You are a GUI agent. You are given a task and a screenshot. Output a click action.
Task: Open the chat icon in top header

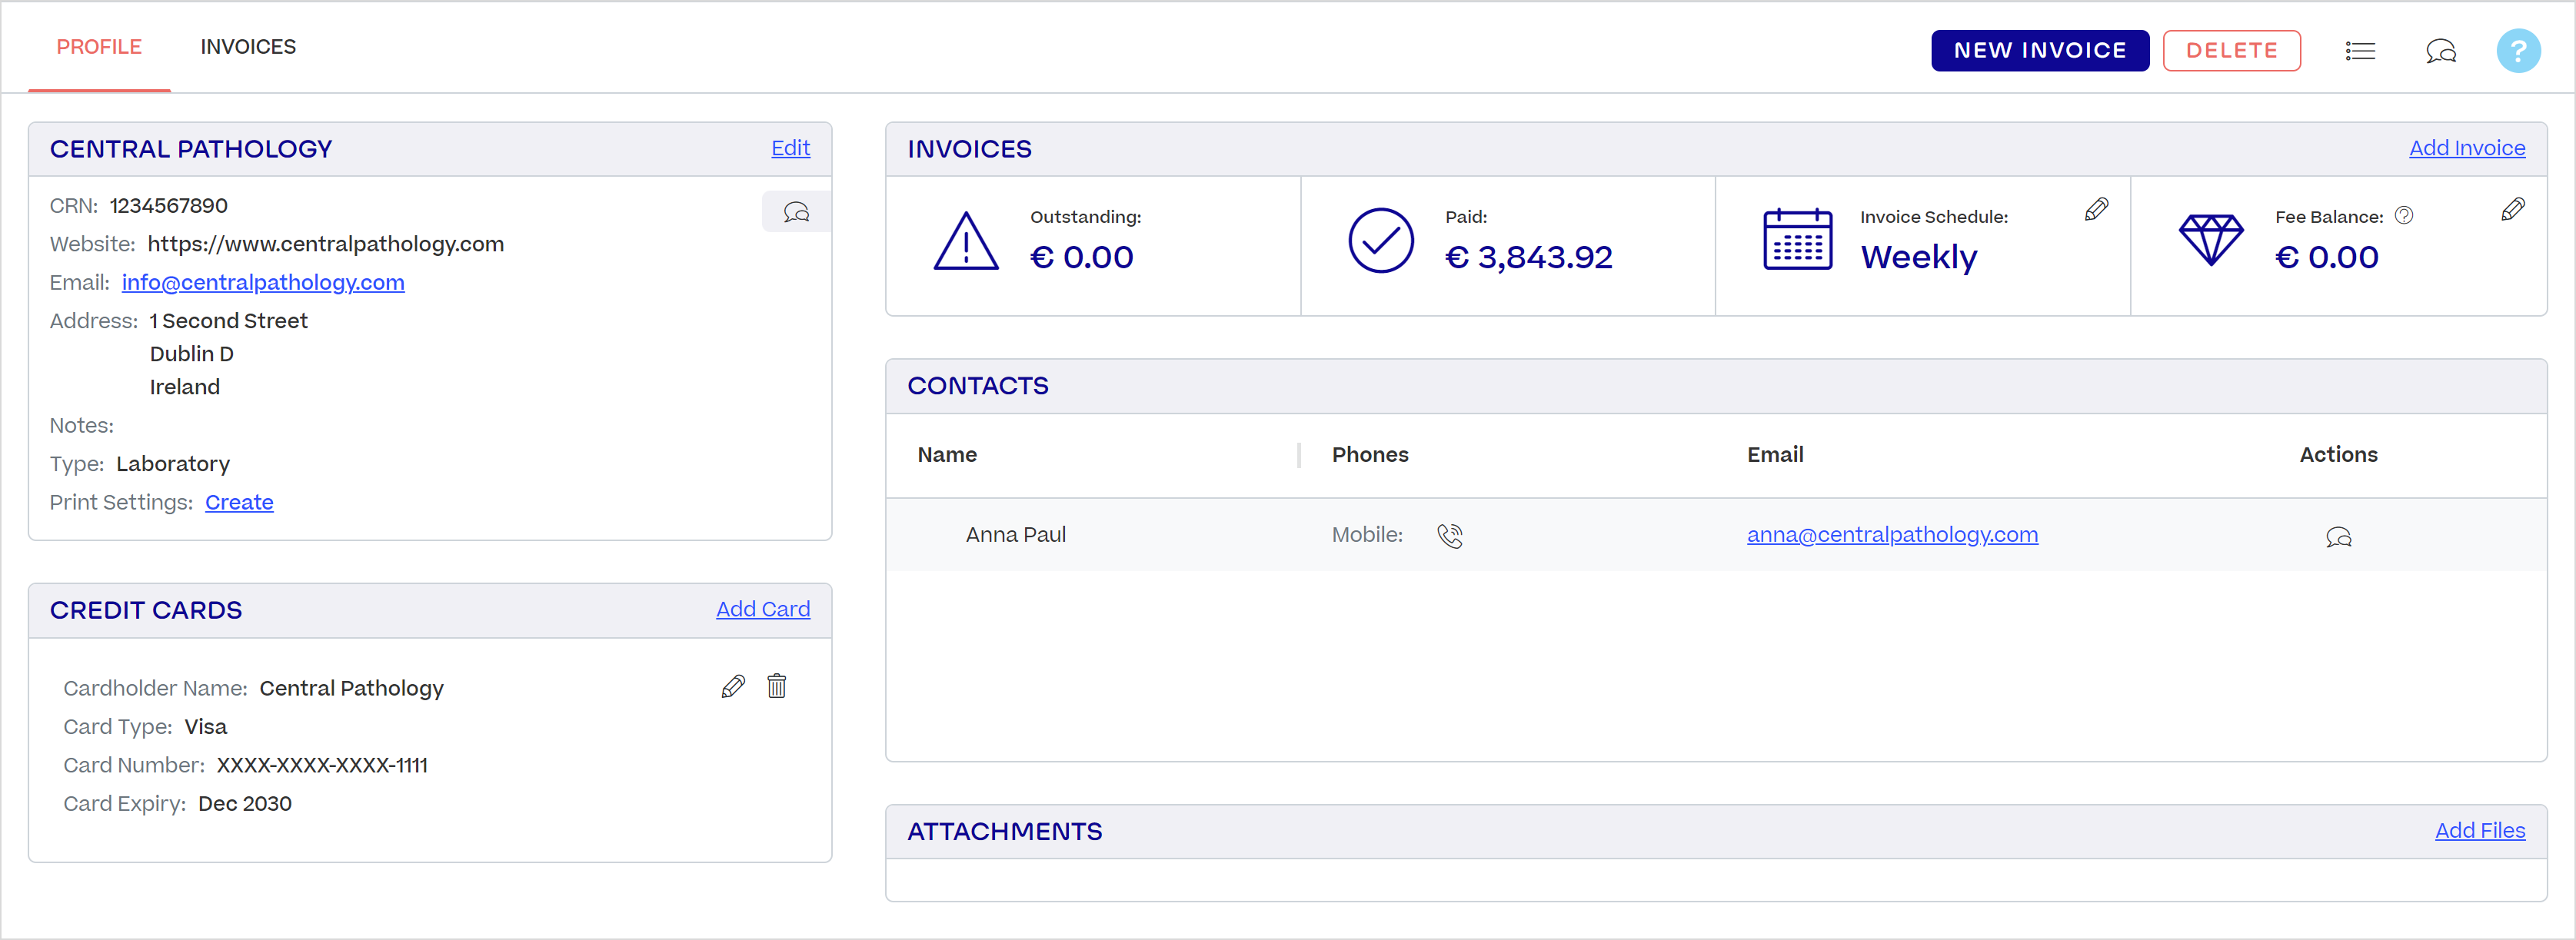[2440, 51]
